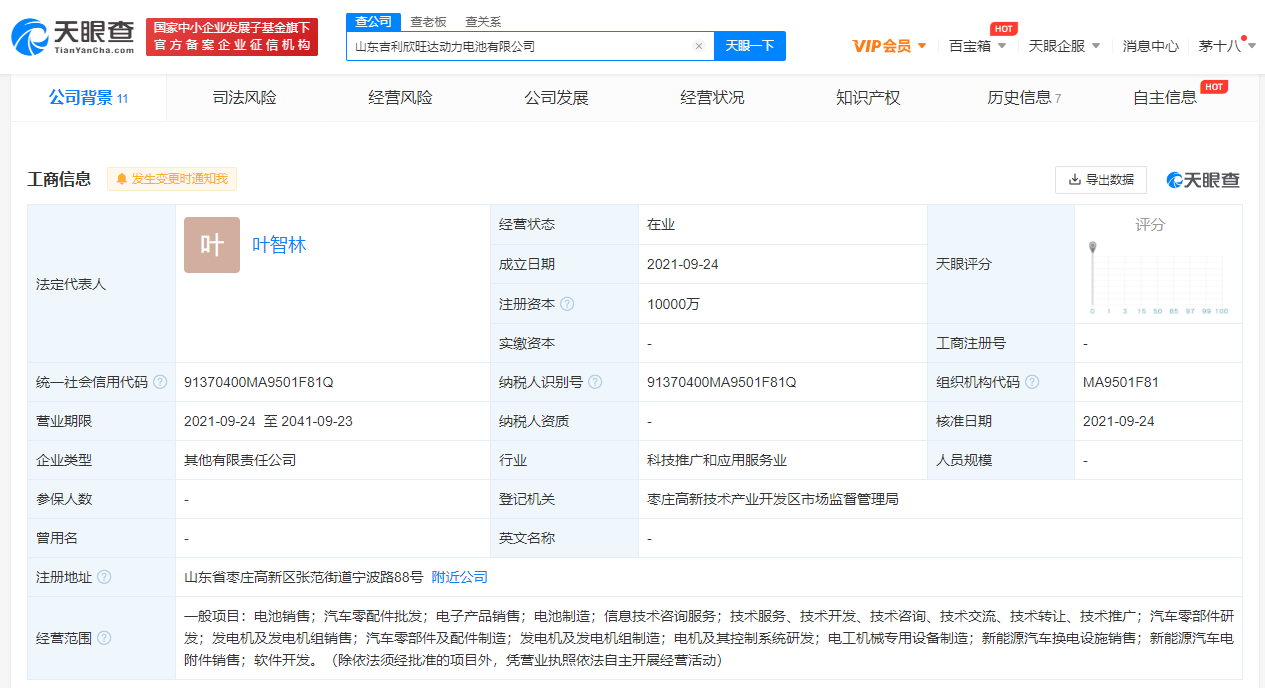Click question mark beside 组织机构代码
This screenshot has height=688, width=1265.
(x=1032, y=382)
